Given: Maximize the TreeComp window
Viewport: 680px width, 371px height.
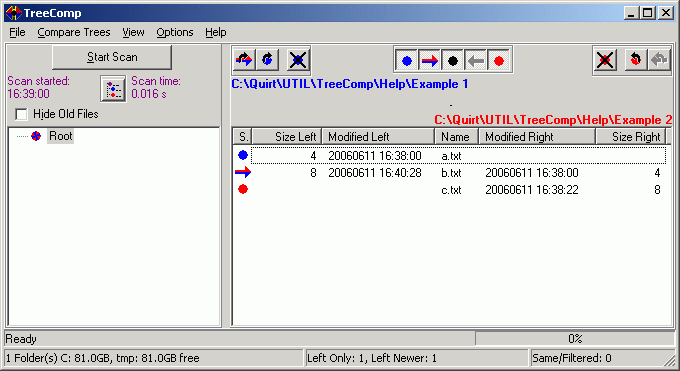Looking at the screenshot, I should pos(647,13).
